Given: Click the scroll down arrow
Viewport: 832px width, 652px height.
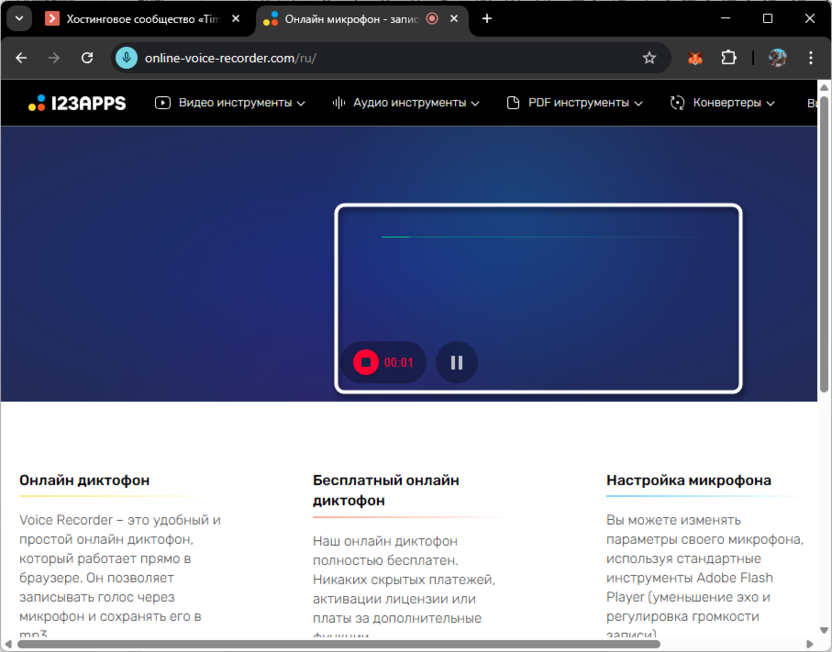Looking at the screenshot, I should coord(824,630).
